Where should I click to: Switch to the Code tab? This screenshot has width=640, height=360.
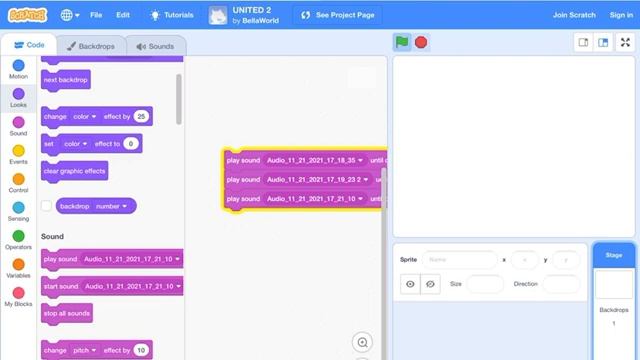[x=29, y=45]
